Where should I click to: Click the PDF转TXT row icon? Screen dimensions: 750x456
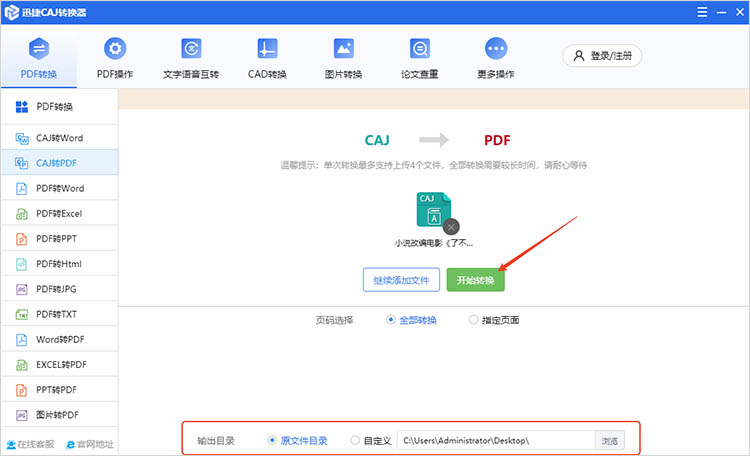pos(22,314)
